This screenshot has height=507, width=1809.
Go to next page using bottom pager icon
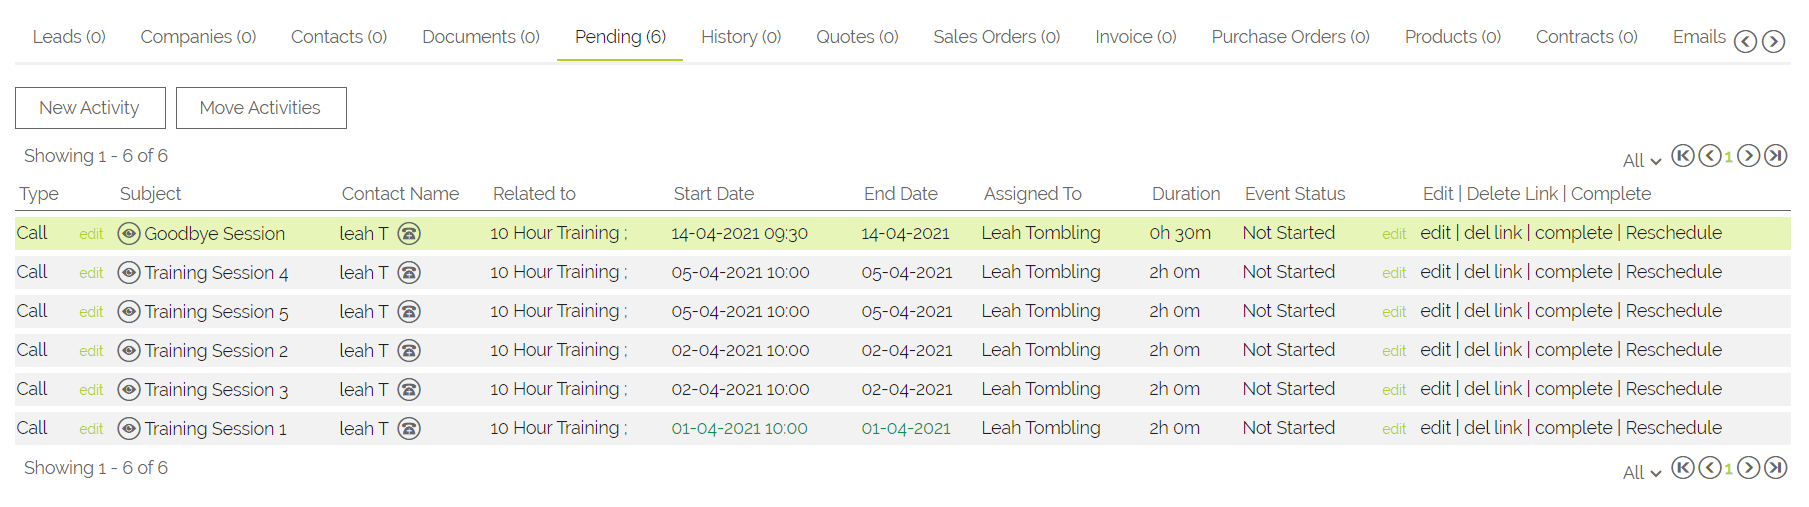click(1748, 468)
